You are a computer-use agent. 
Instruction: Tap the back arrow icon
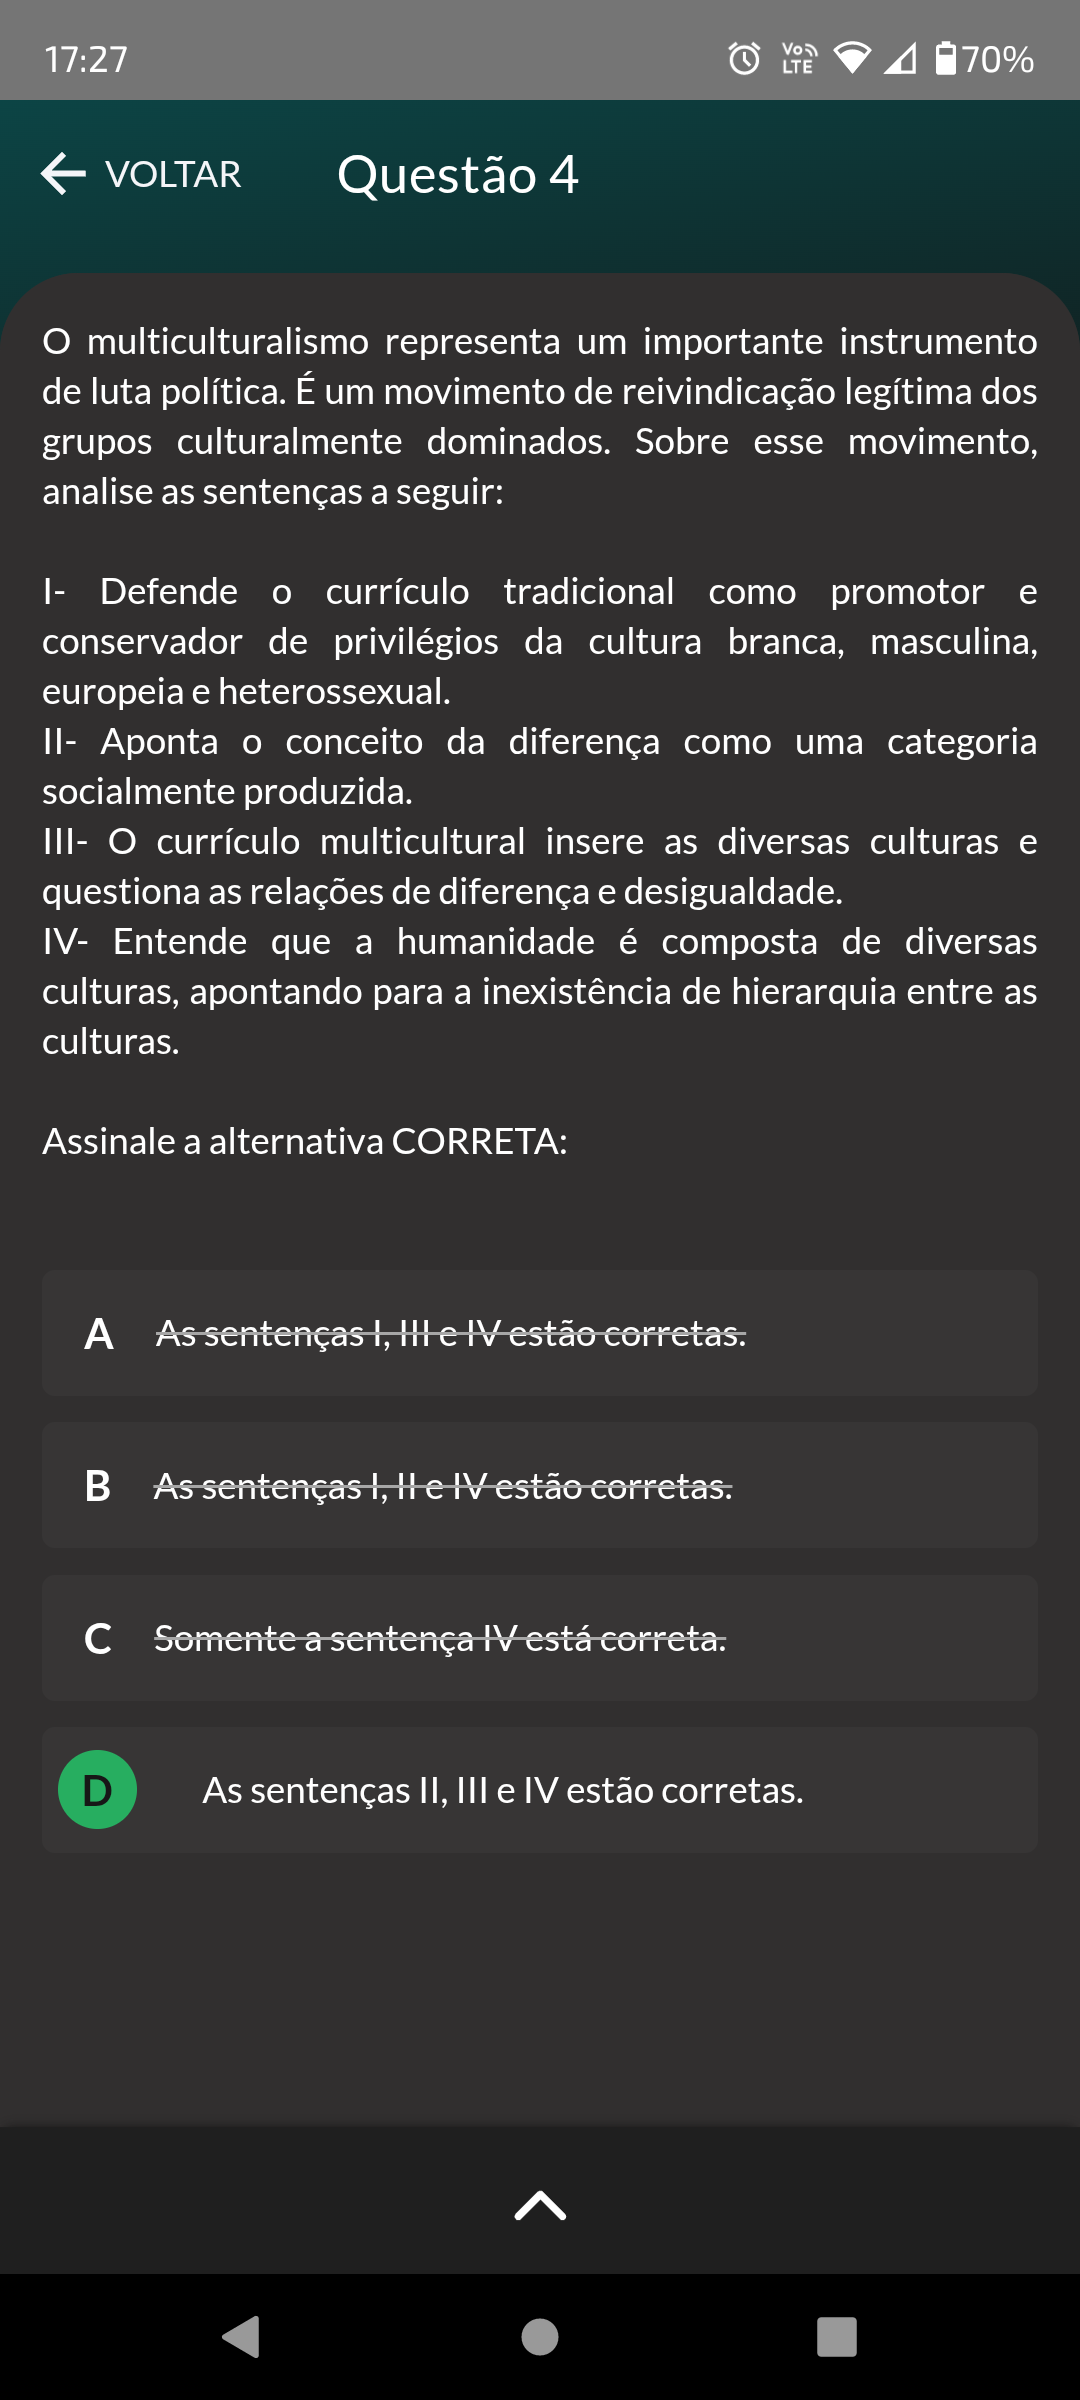pos(64,174)
